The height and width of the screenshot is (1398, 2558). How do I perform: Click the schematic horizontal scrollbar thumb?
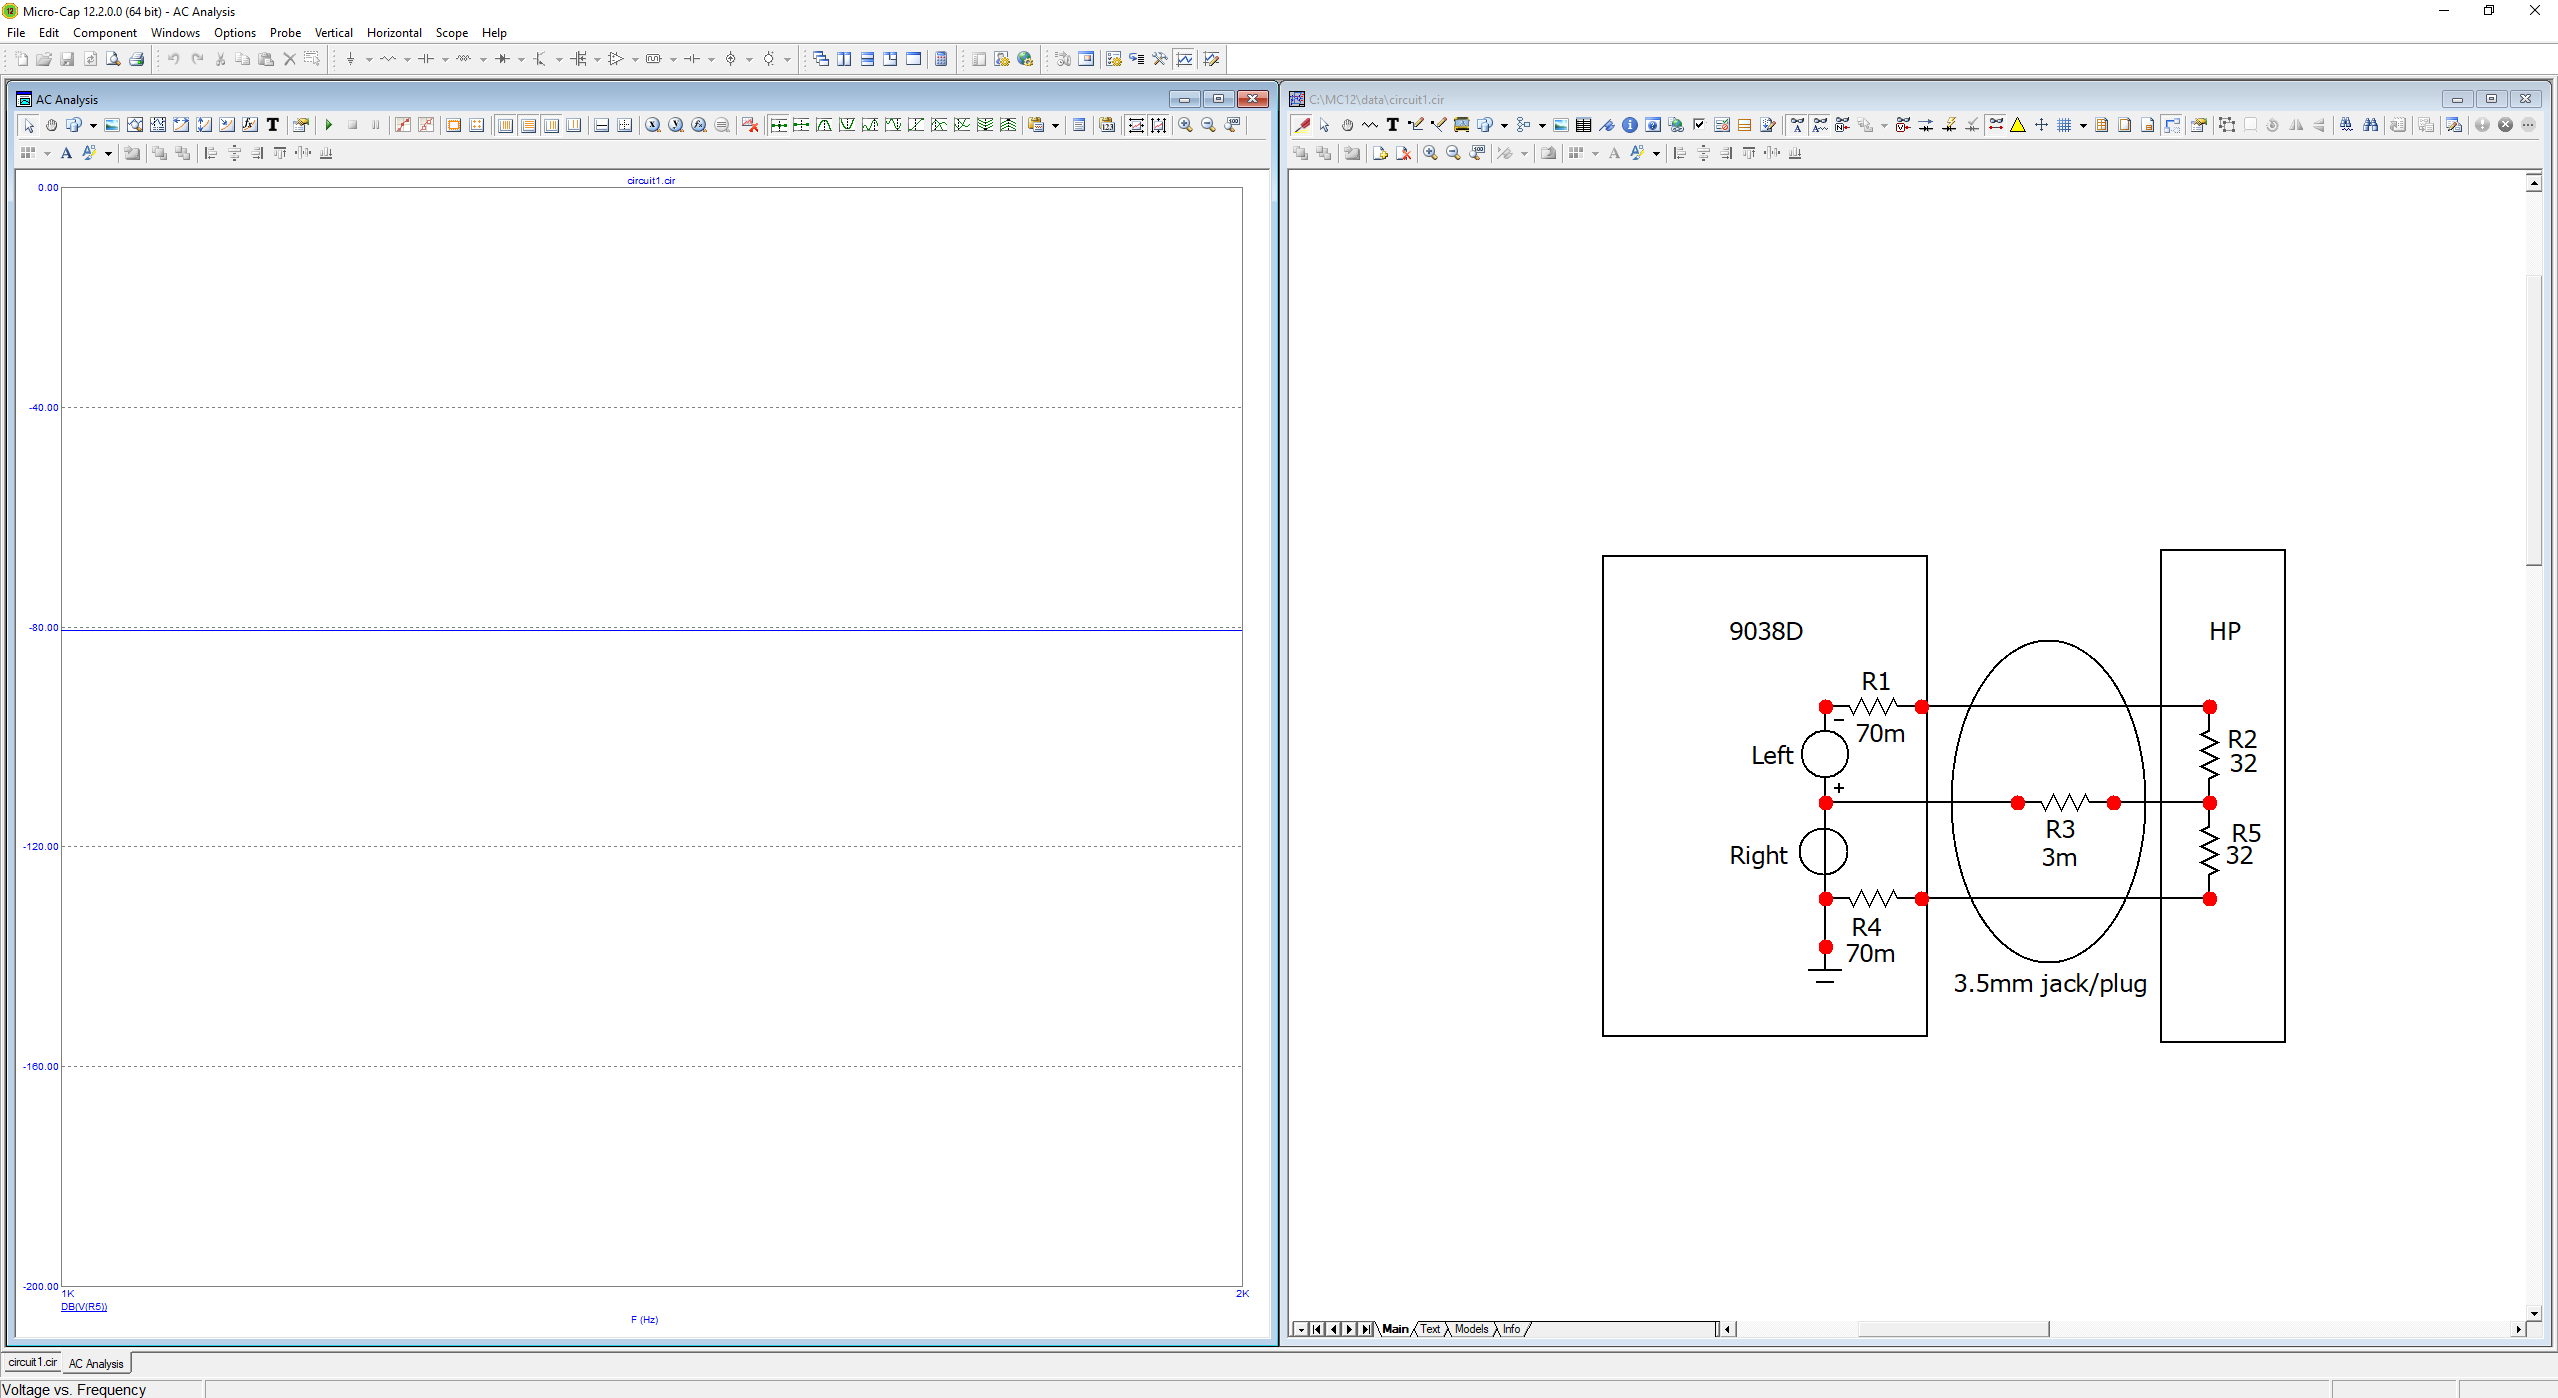click(1953, 1329)
